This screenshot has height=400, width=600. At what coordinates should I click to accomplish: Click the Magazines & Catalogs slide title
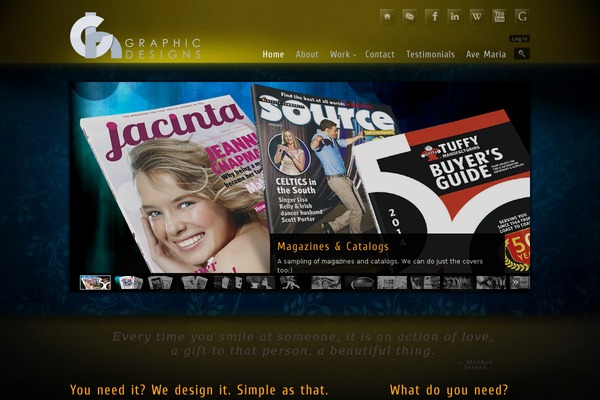(333, 246)
